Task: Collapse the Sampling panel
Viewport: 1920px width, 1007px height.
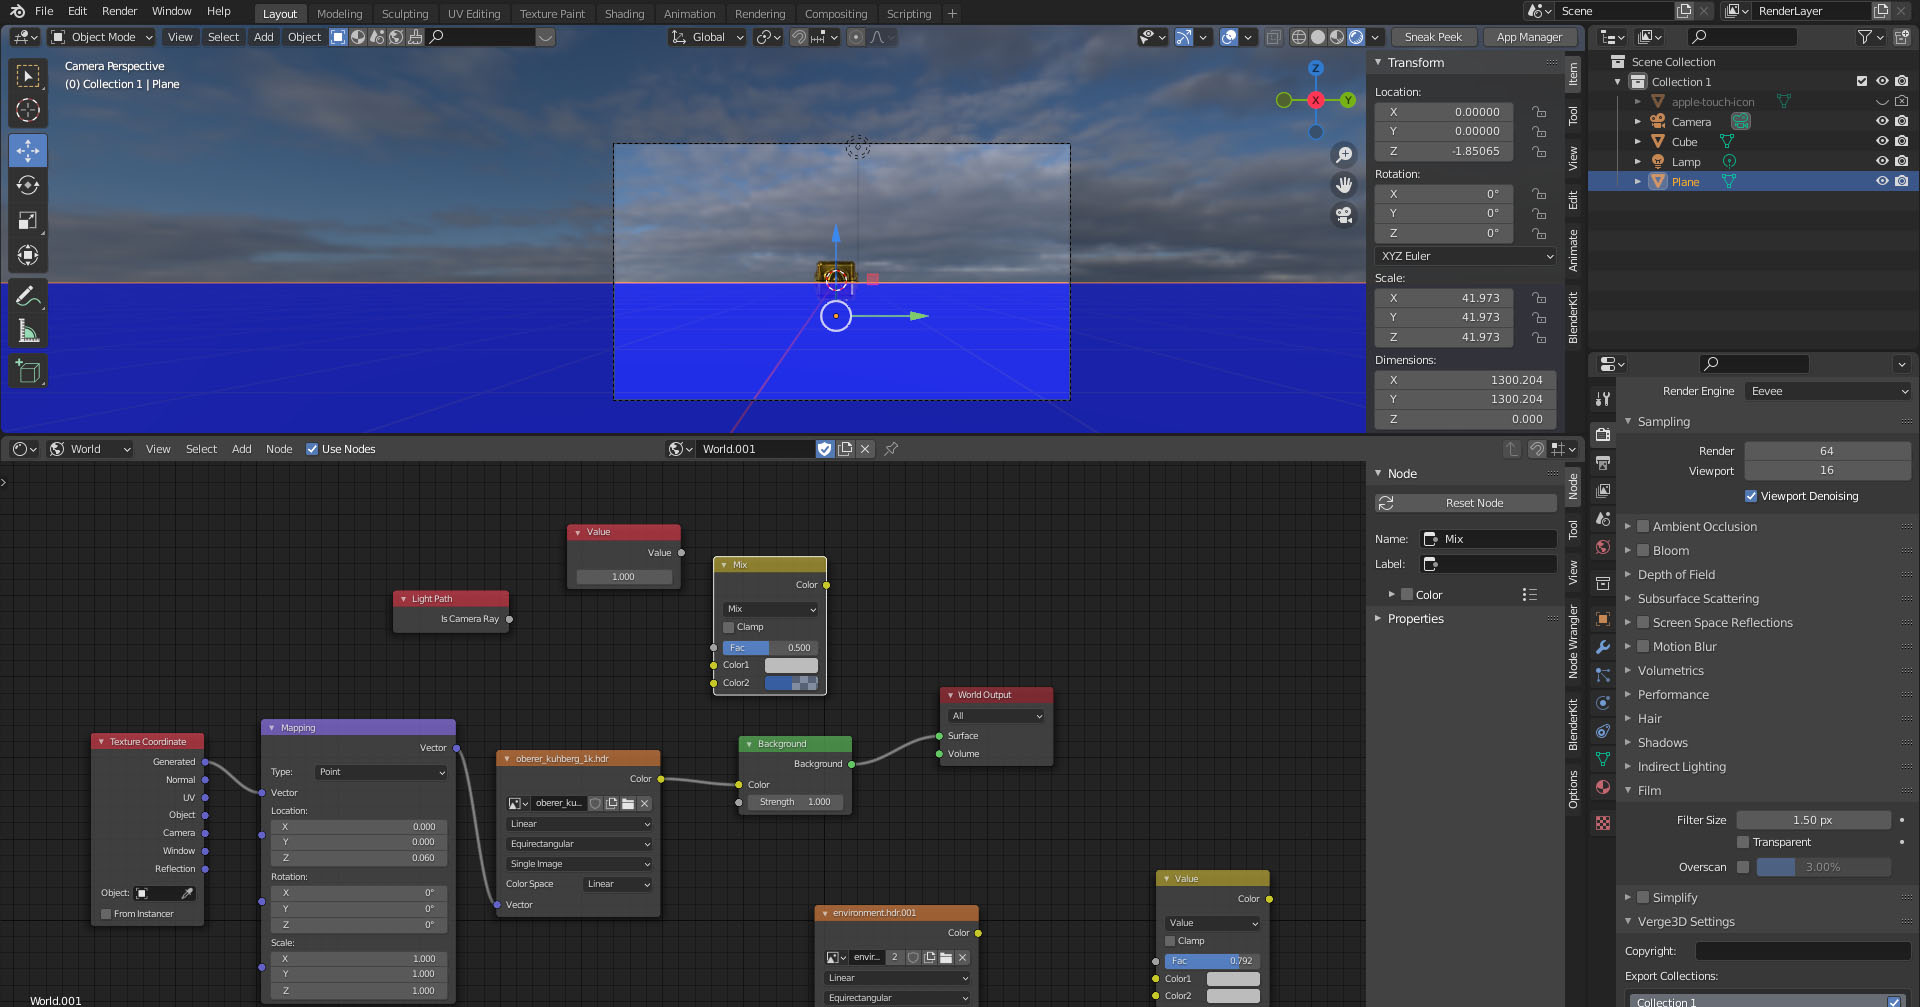Action: point(1663,421)
